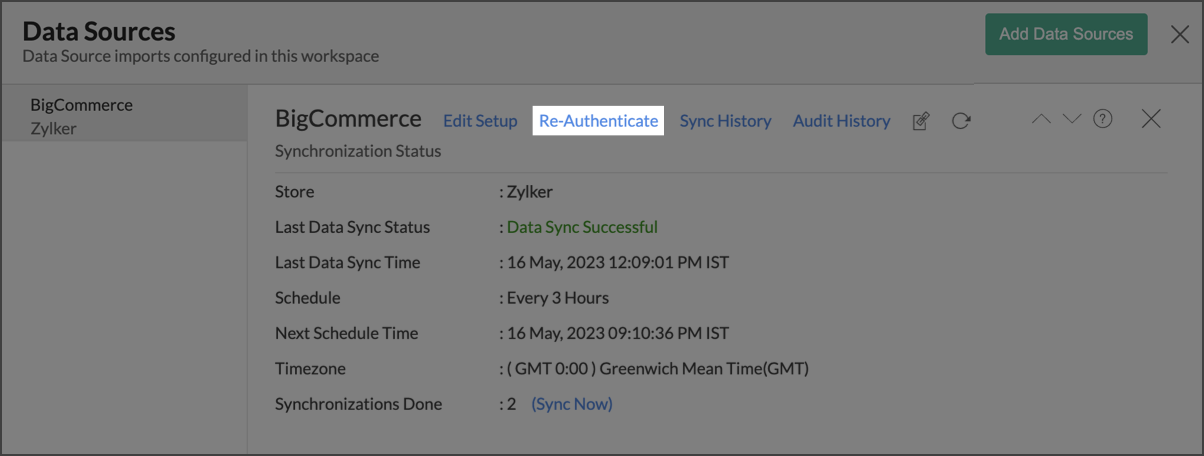This screenshot has width=1204, height=456.
Task: View the Sync History
Action: [725, 121]
